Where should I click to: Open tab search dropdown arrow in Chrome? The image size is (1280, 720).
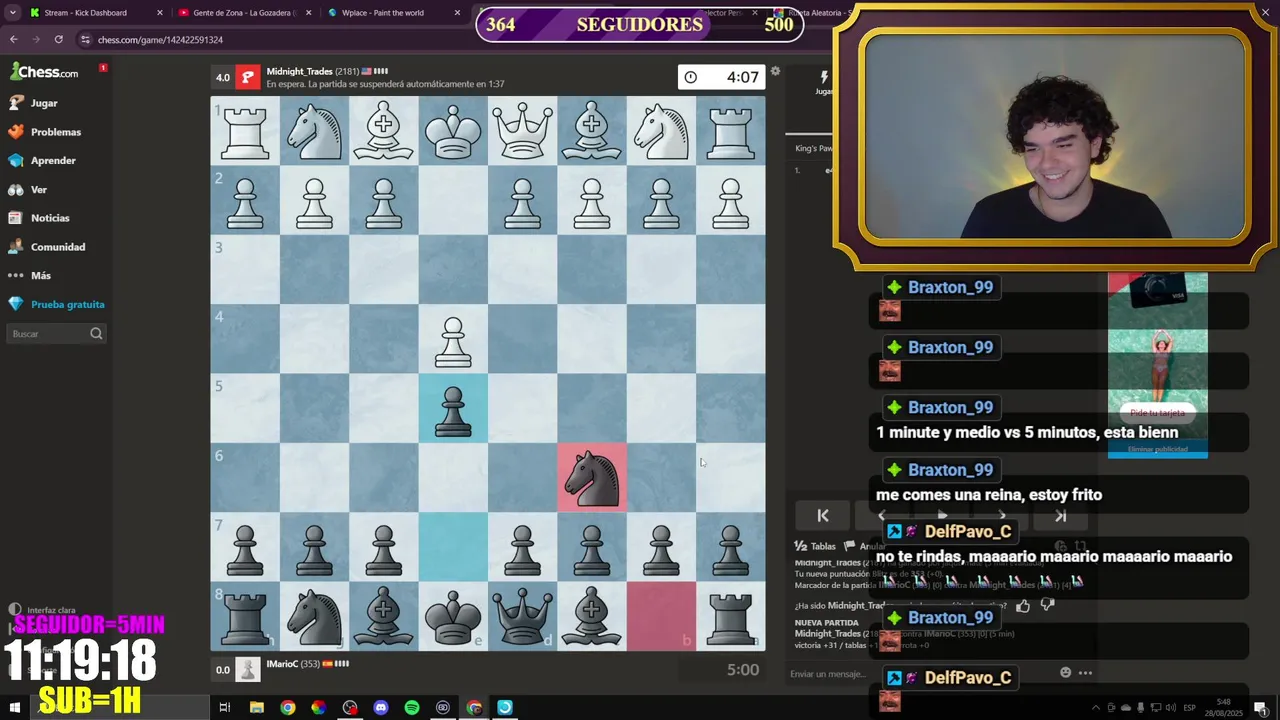click(12, 13)
